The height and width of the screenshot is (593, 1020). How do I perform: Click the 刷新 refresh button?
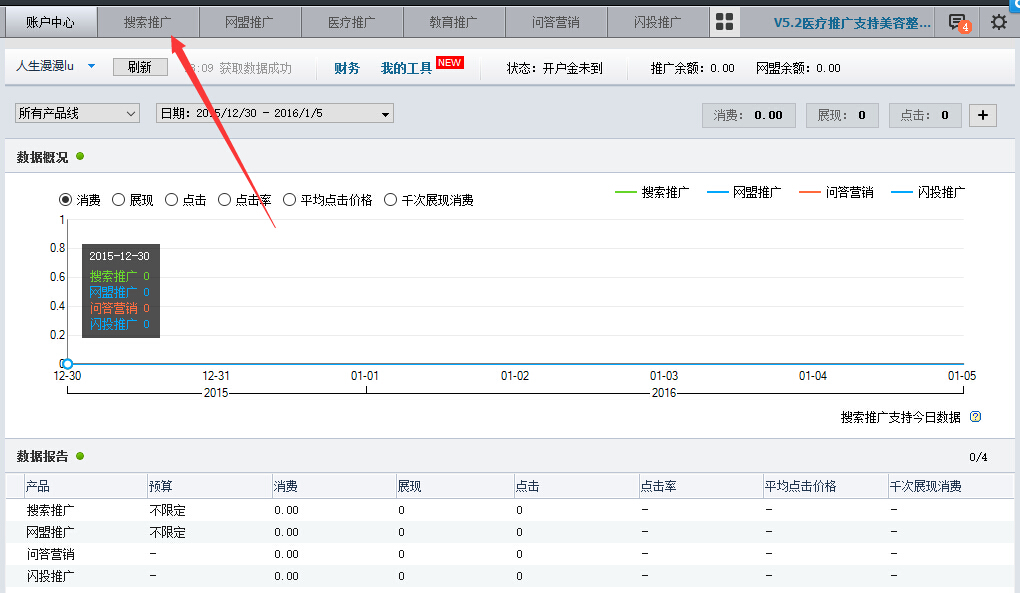140,67
